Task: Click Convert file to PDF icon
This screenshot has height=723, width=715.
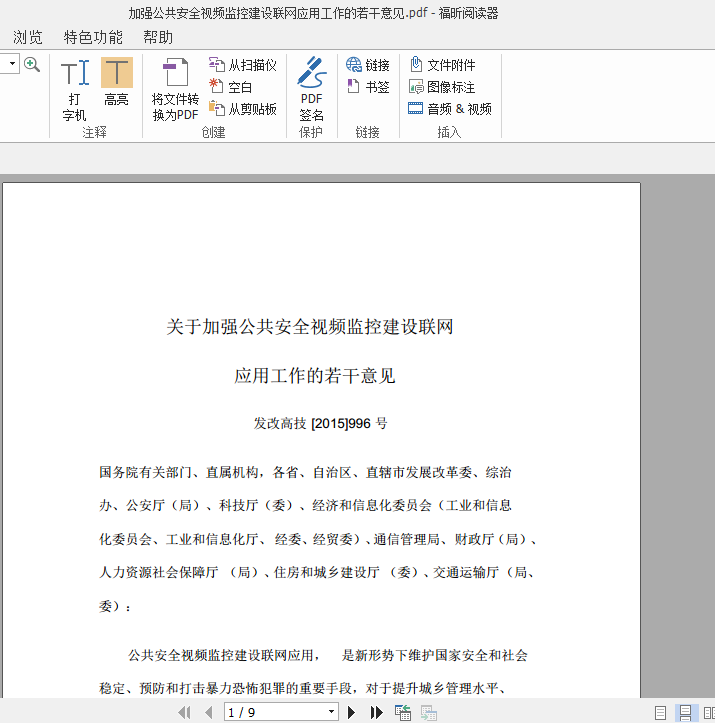Action: pyautogui.click(x=175, y=88)
